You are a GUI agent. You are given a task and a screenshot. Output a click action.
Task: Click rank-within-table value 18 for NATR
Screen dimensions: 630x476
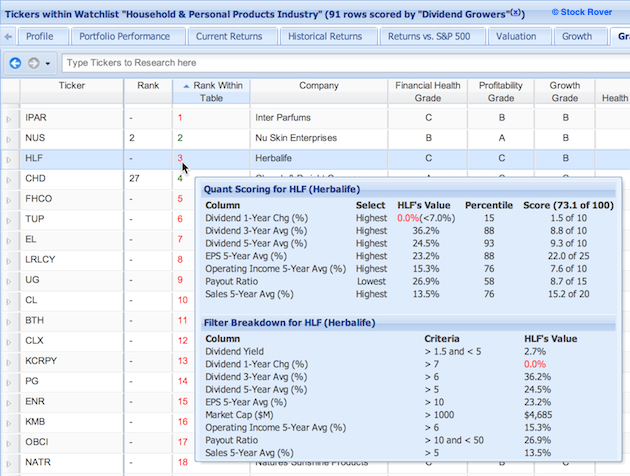(183, 462)
